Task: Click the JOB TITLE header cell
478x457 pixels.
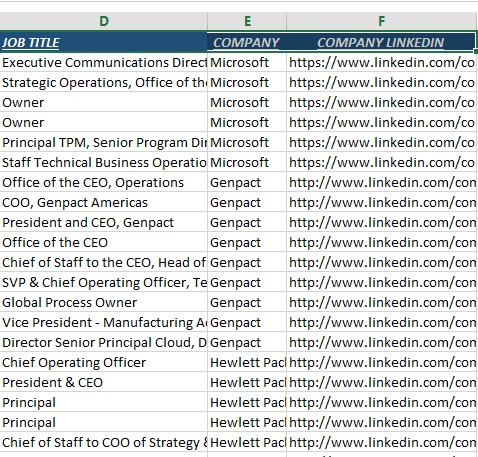Action: pyautogui.click(x=103, y=42)
